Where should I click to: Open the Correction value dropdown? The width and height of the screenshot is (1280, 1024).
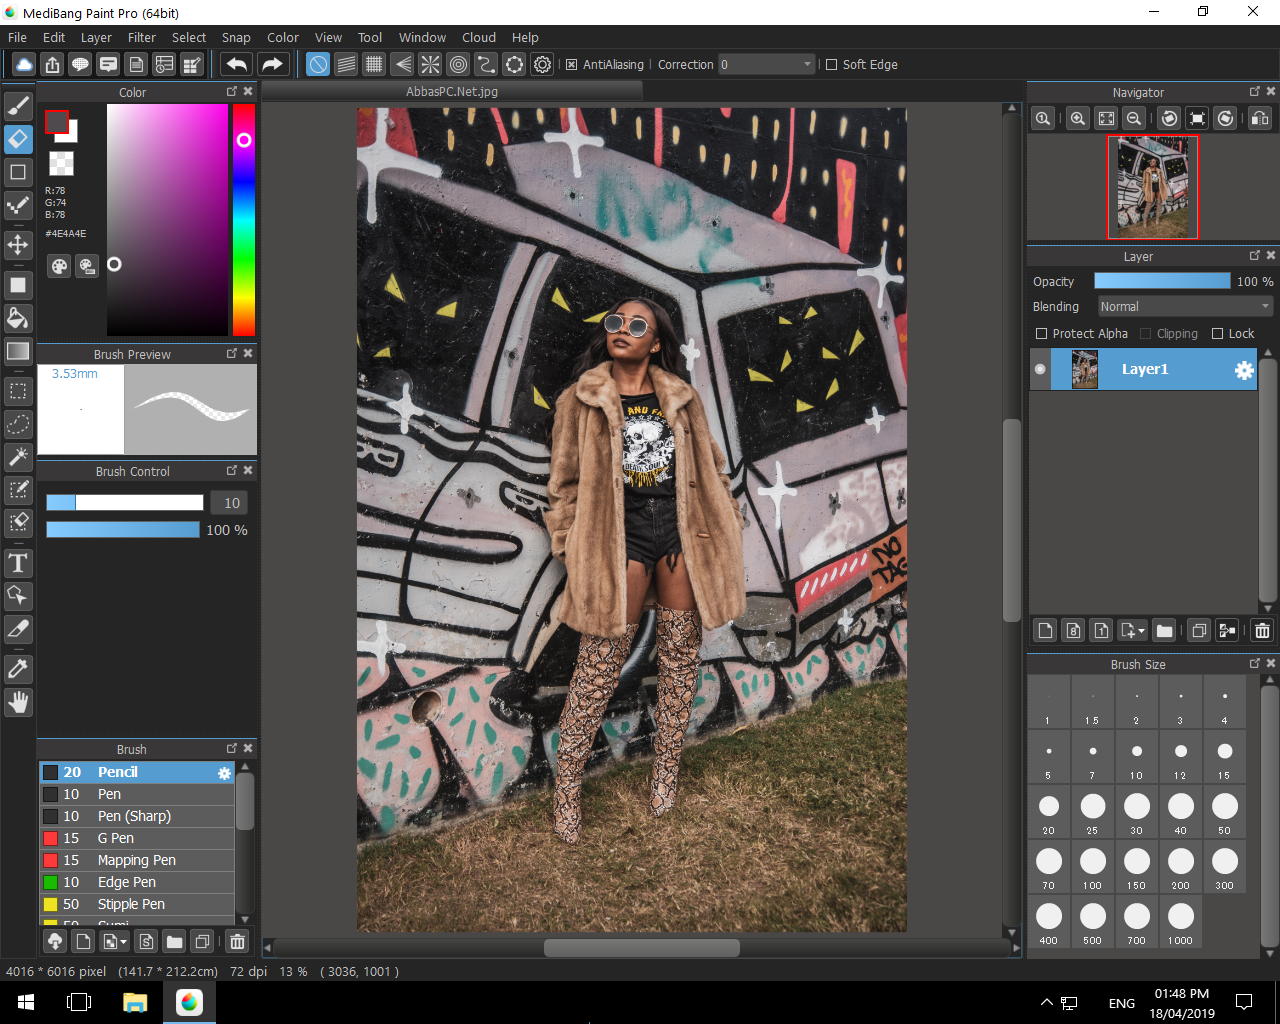click(767, 64)
